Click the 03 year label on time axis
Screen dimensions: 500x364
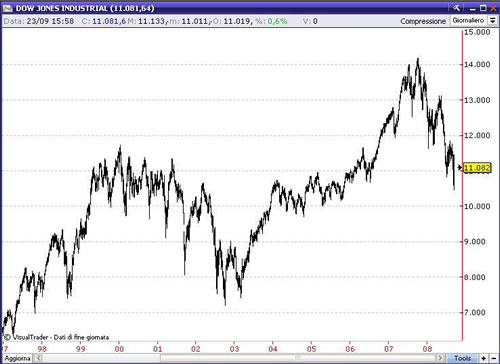coord(234,349)
